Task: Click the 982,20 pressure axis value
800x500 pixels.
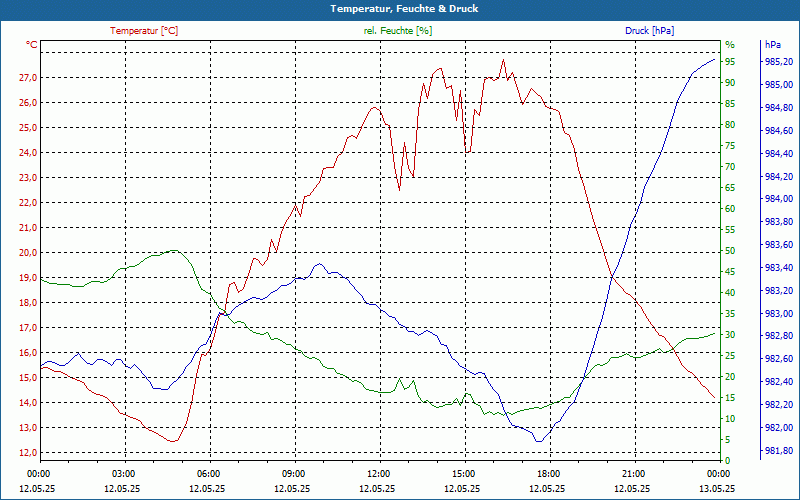Action: [x=779, y=405]
